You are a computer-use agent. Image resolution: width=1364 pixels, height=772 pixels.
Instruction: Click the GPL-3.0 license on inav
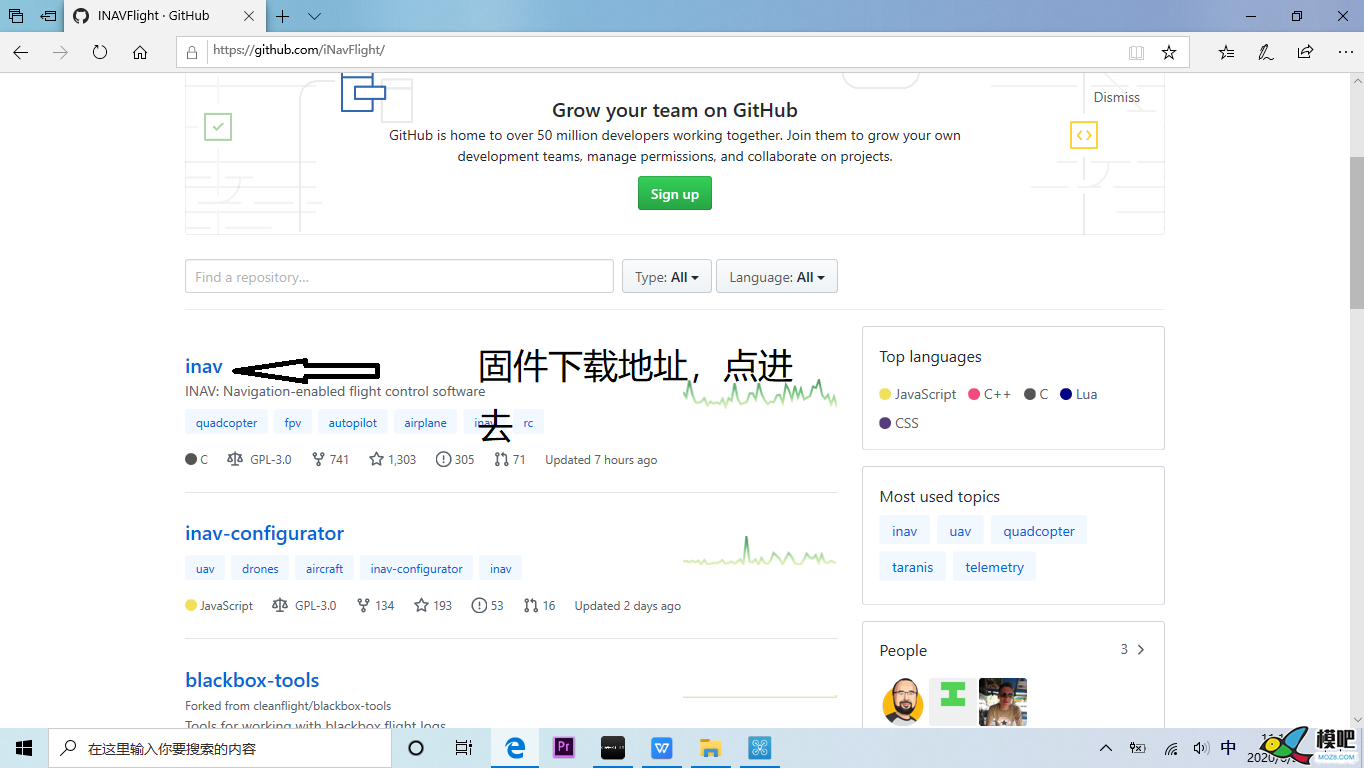(259, 460)
